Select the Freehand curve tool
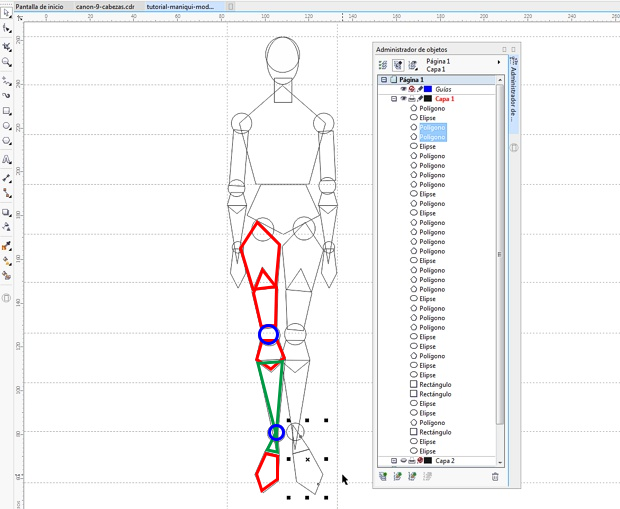The image size is (620, 509). [6, 81]
